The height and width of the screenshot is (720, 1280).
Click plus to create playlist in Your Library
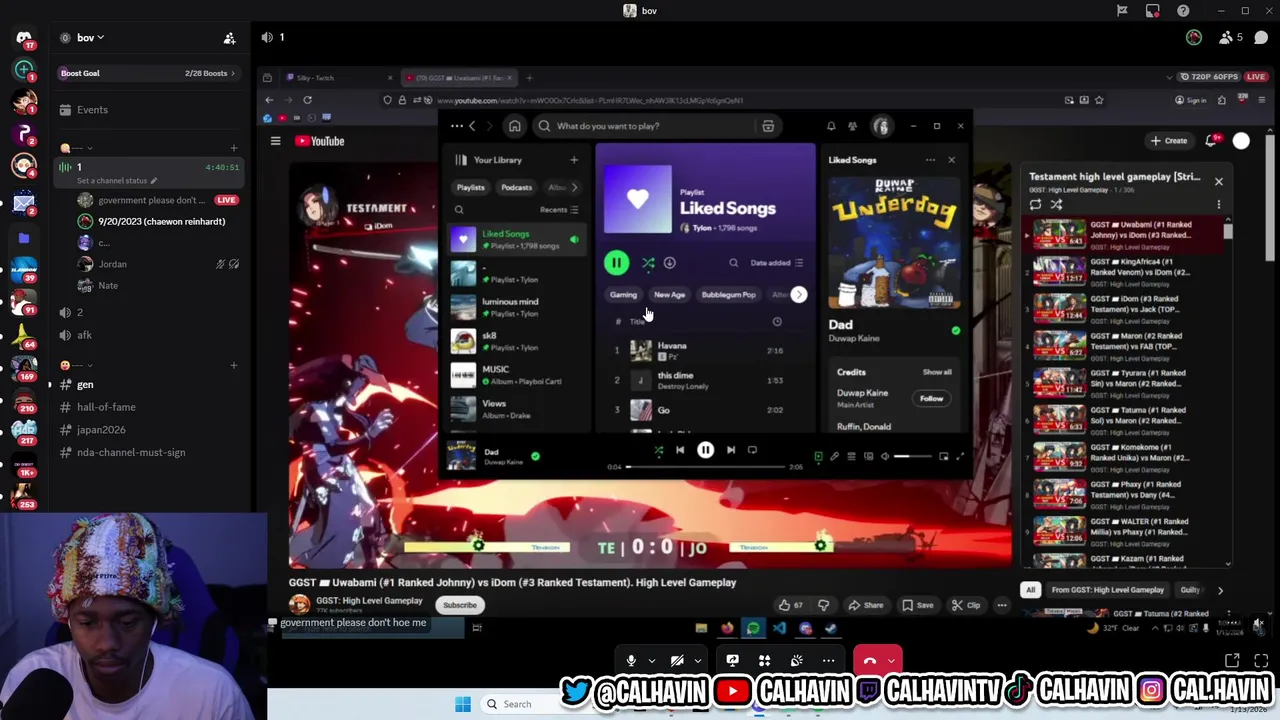[574, 160]
